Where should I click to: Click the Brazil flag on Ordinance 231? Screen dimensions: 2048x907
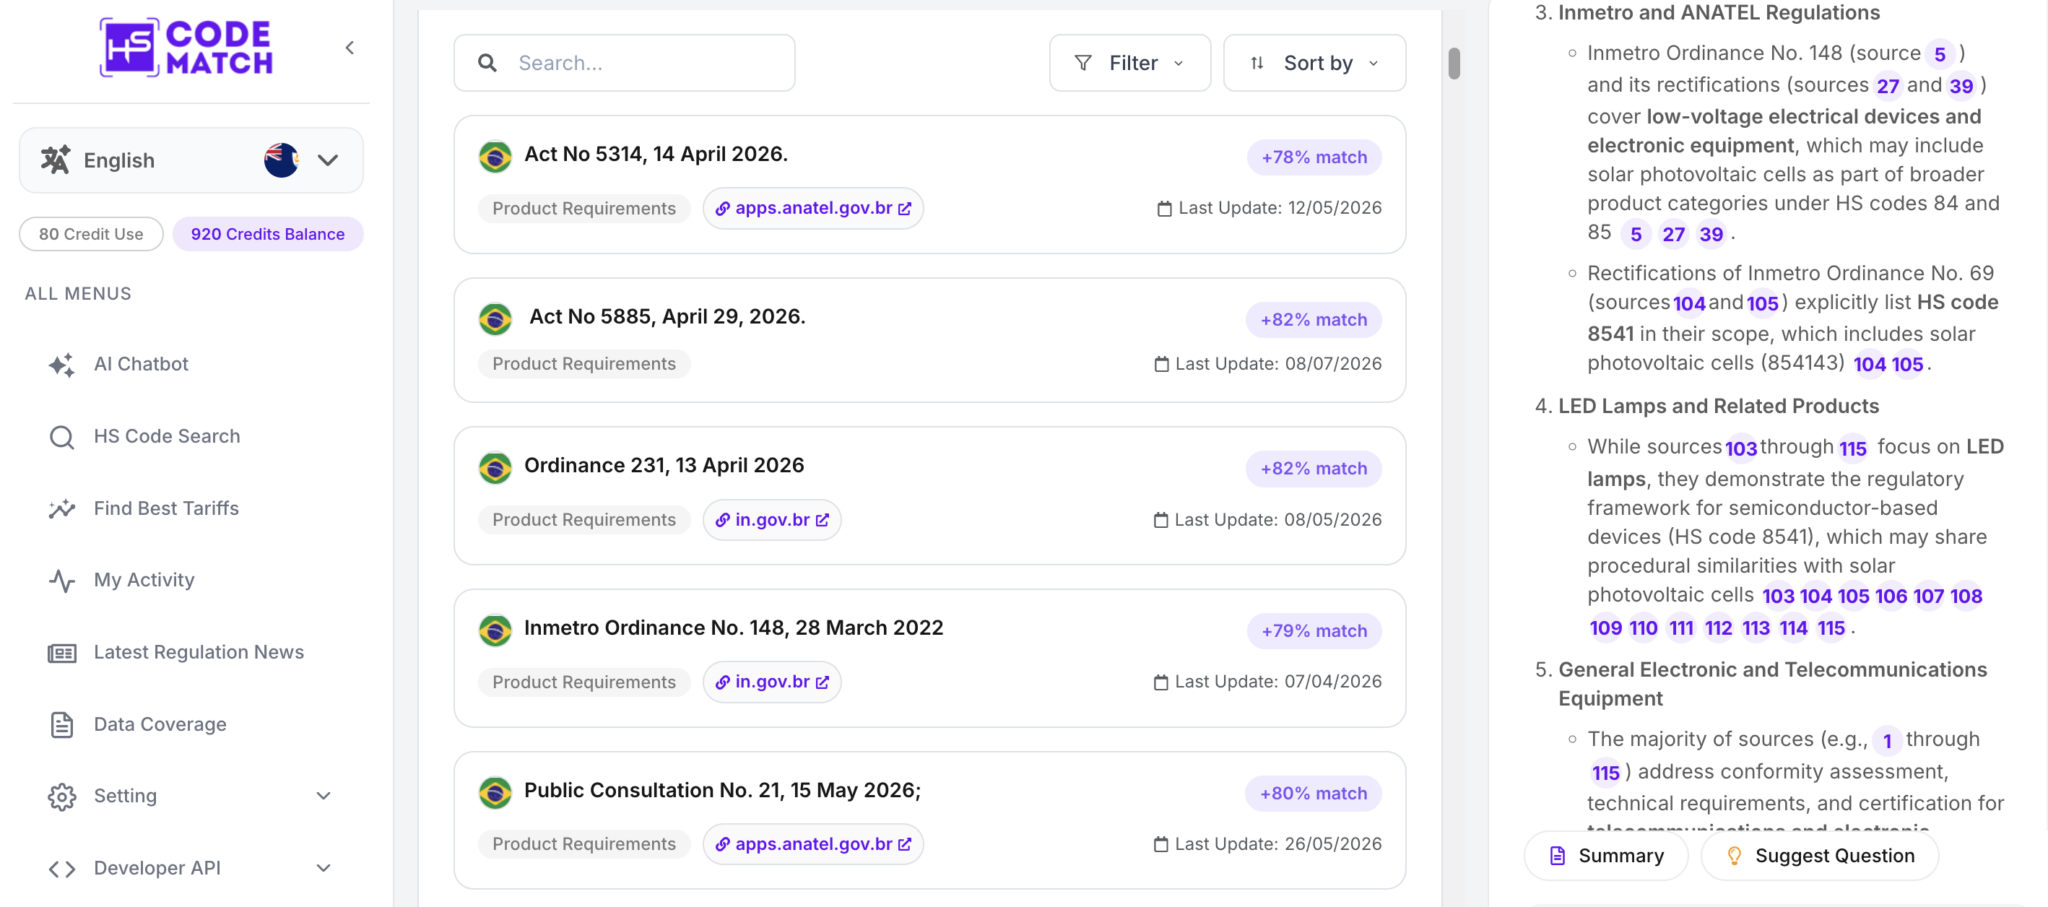click(x=495, y=467)
